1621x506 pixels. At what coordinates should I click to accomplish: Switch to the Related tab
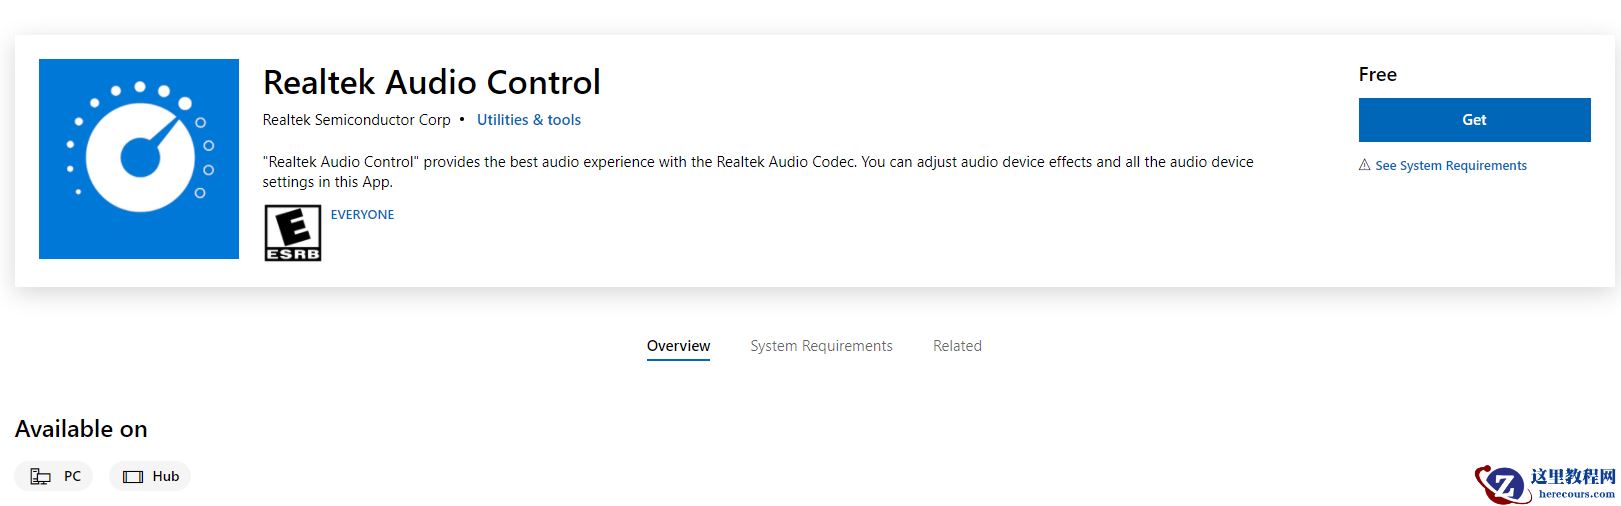957,346
